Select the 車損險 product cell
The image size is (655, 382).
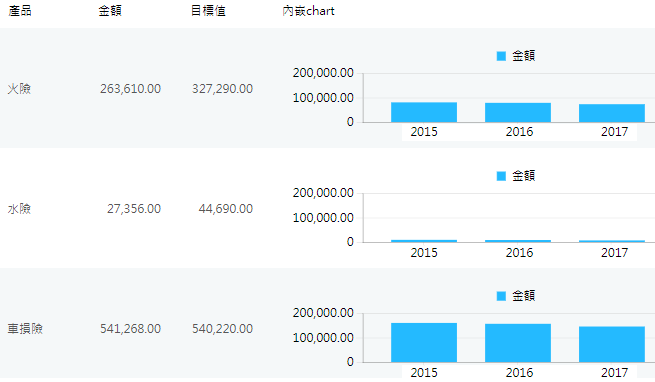click(25, 329)
